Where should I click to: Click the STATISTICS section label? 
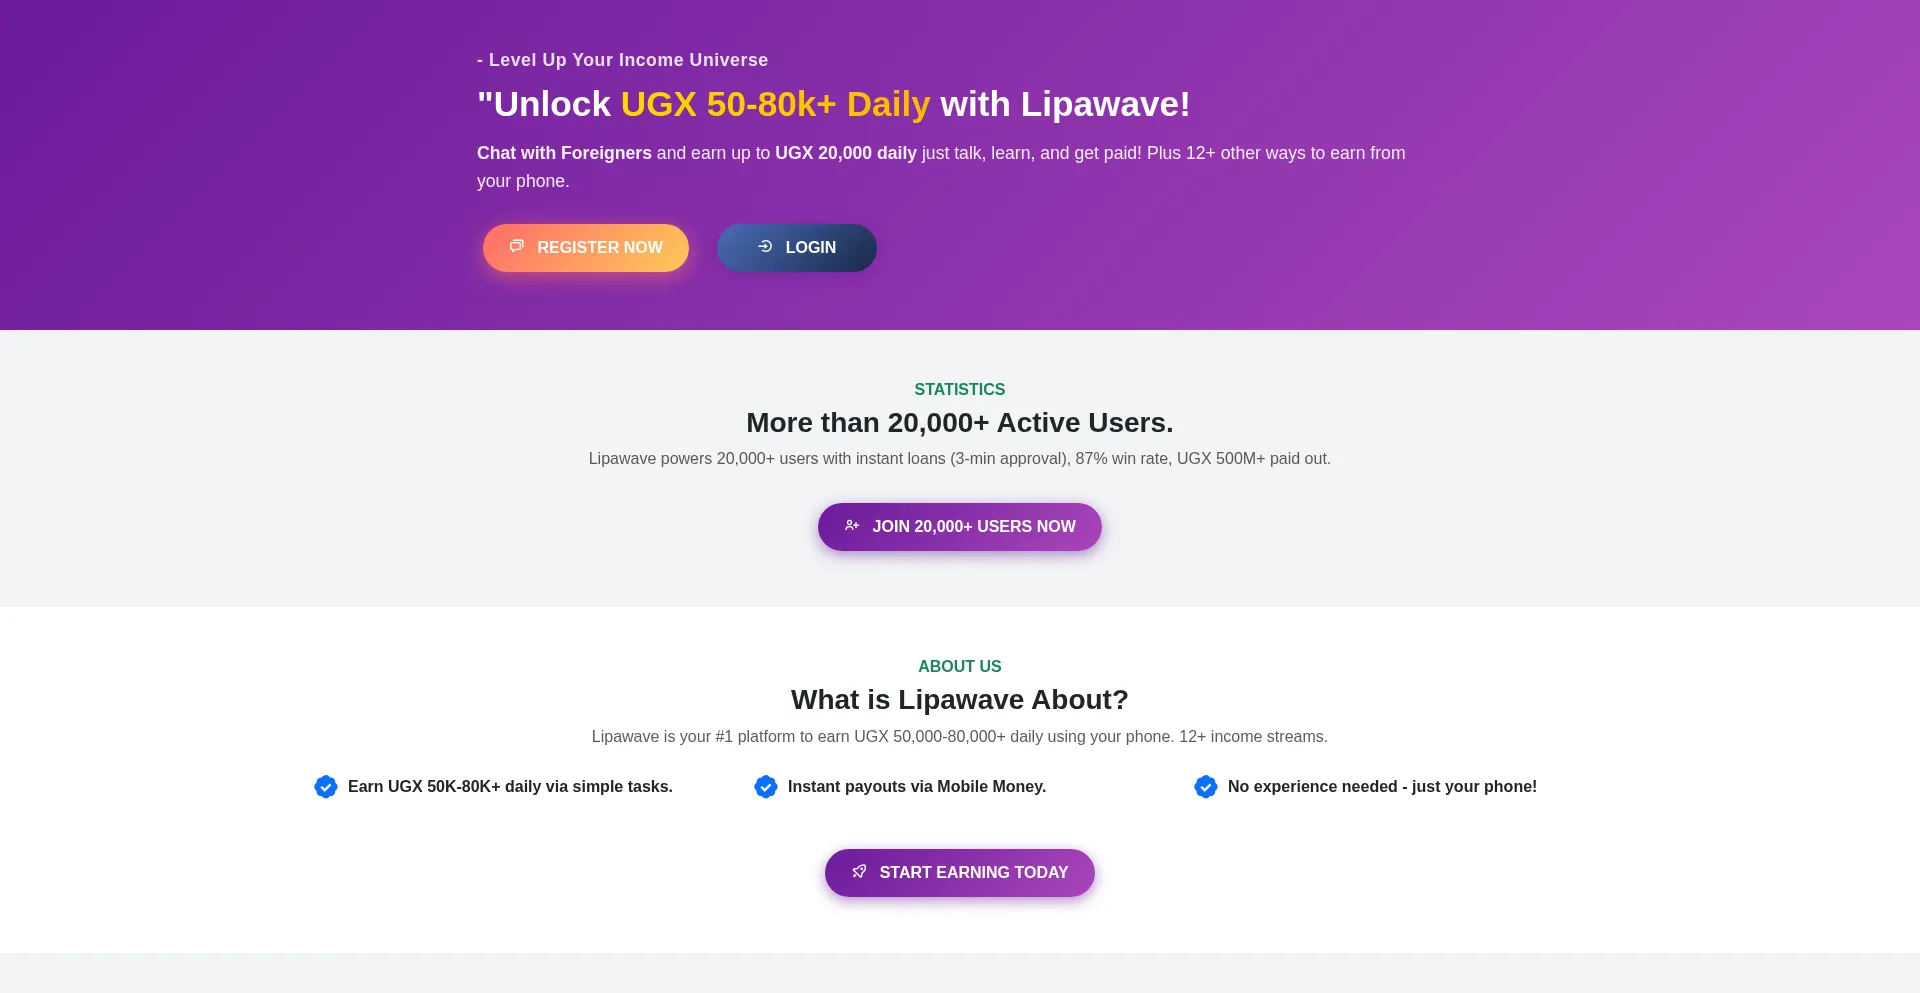point(959,390)
